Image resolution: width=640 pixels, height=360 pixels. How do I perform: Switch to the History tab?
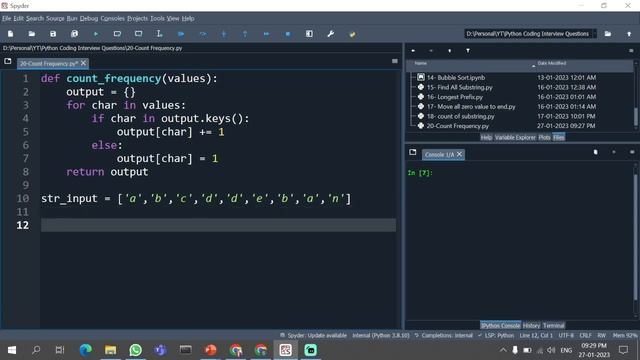coord(531,325)
